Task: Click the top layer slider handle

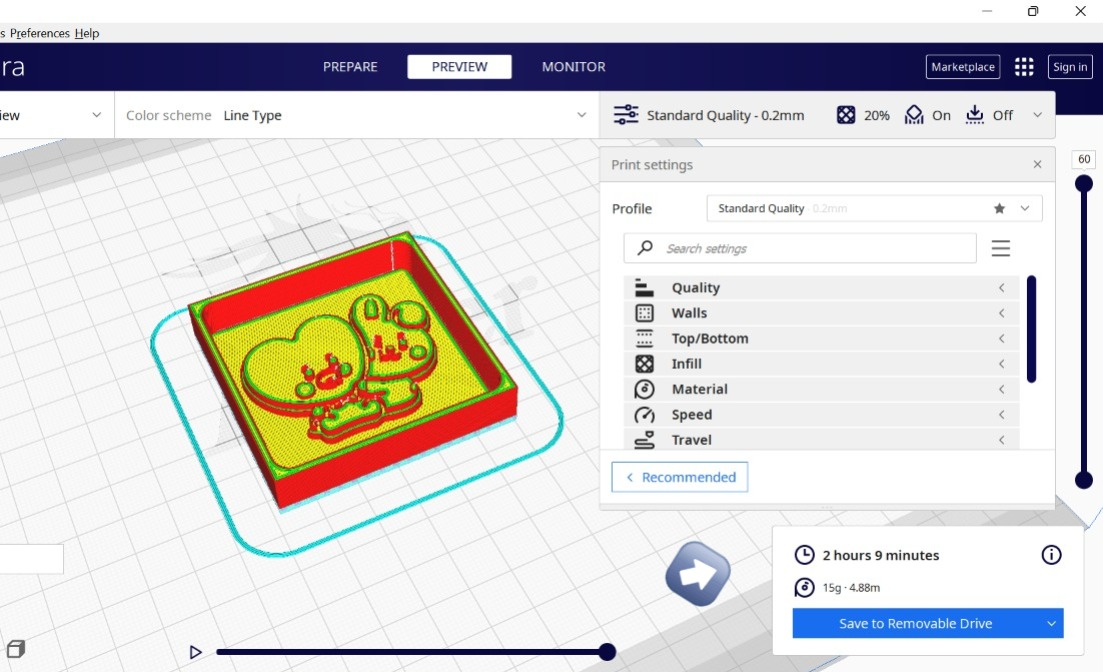Action: (x=1084, y=184)
